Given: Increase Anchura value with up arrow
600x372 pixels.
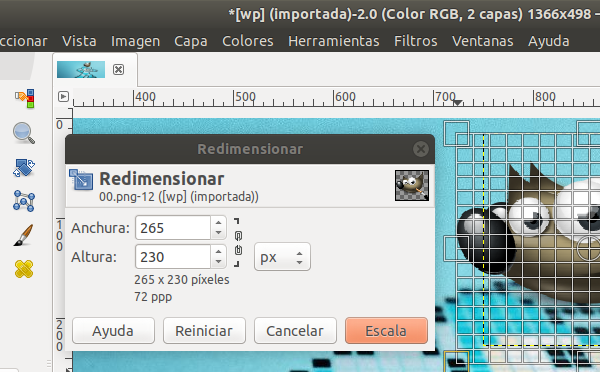Looking at the screenshot, I should tap(218, 223).
